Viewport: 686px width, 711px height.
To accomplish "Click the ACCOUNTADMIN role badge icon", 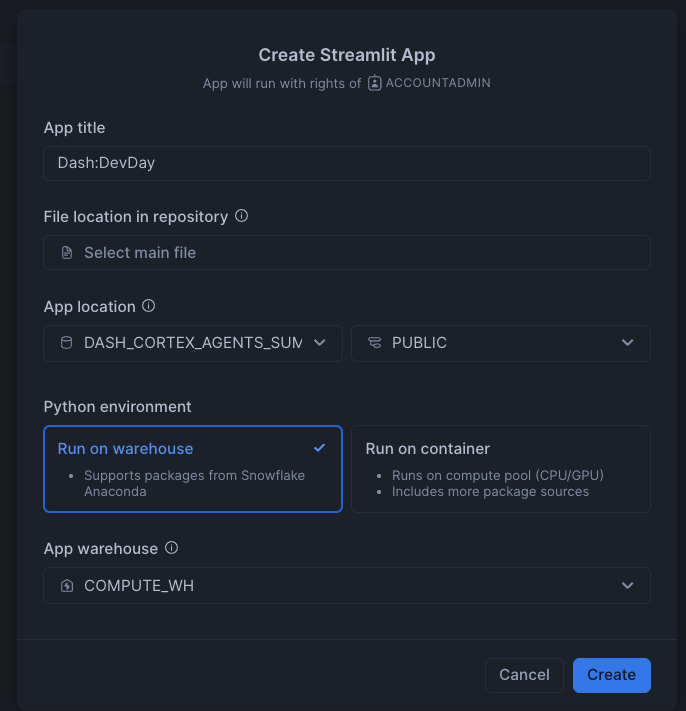I will point(375,83).
